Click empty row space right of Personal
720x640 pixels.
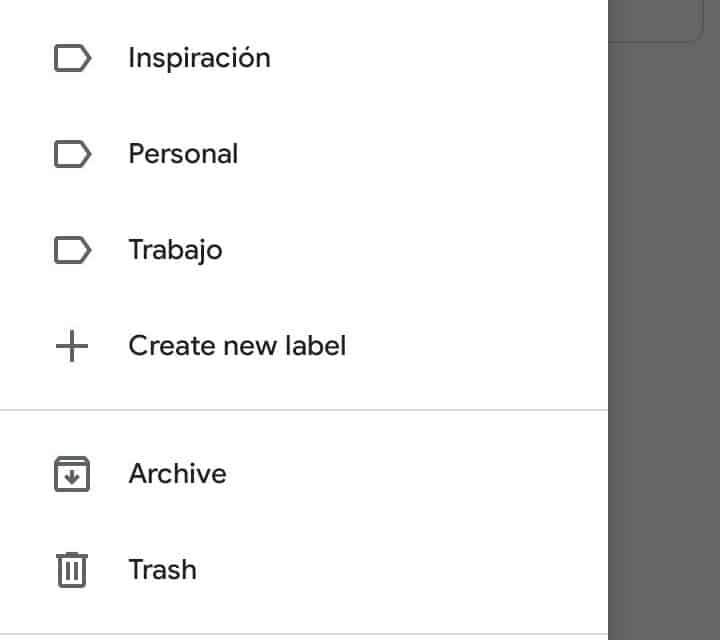click(450, 154)
